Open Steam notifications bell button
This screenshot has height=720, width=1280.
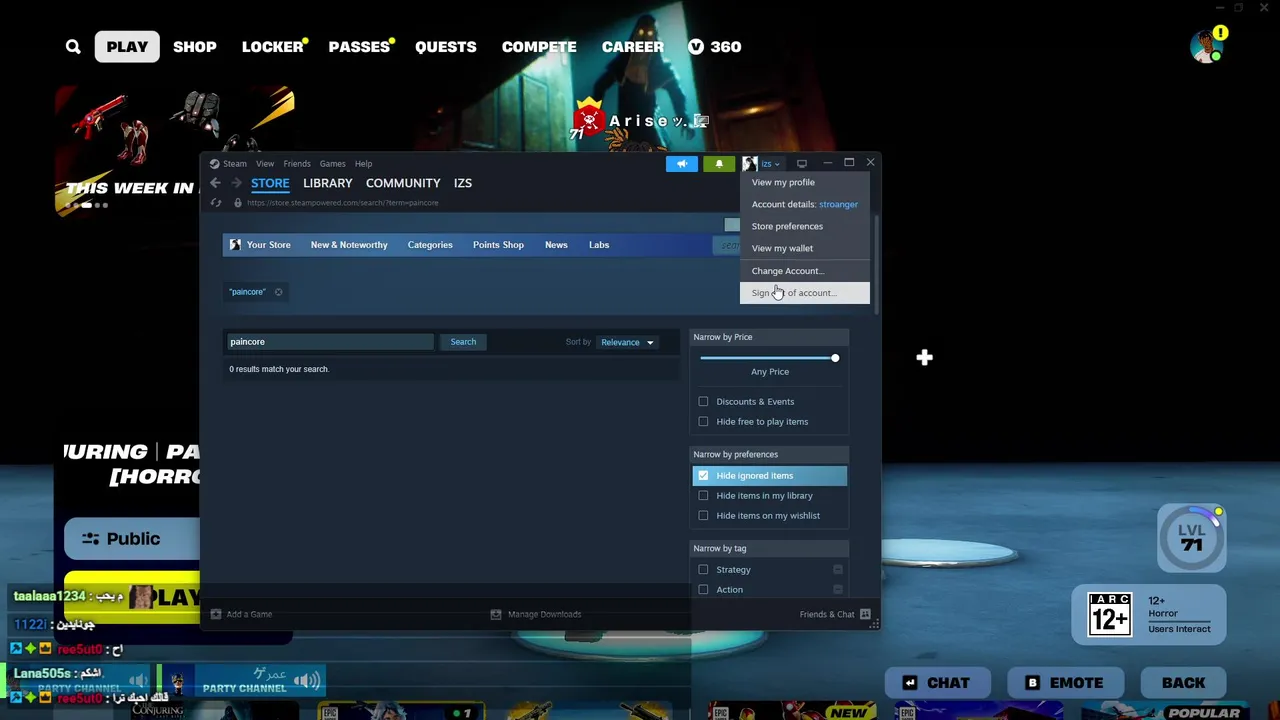pyautogui.click(x=719, y=164)
